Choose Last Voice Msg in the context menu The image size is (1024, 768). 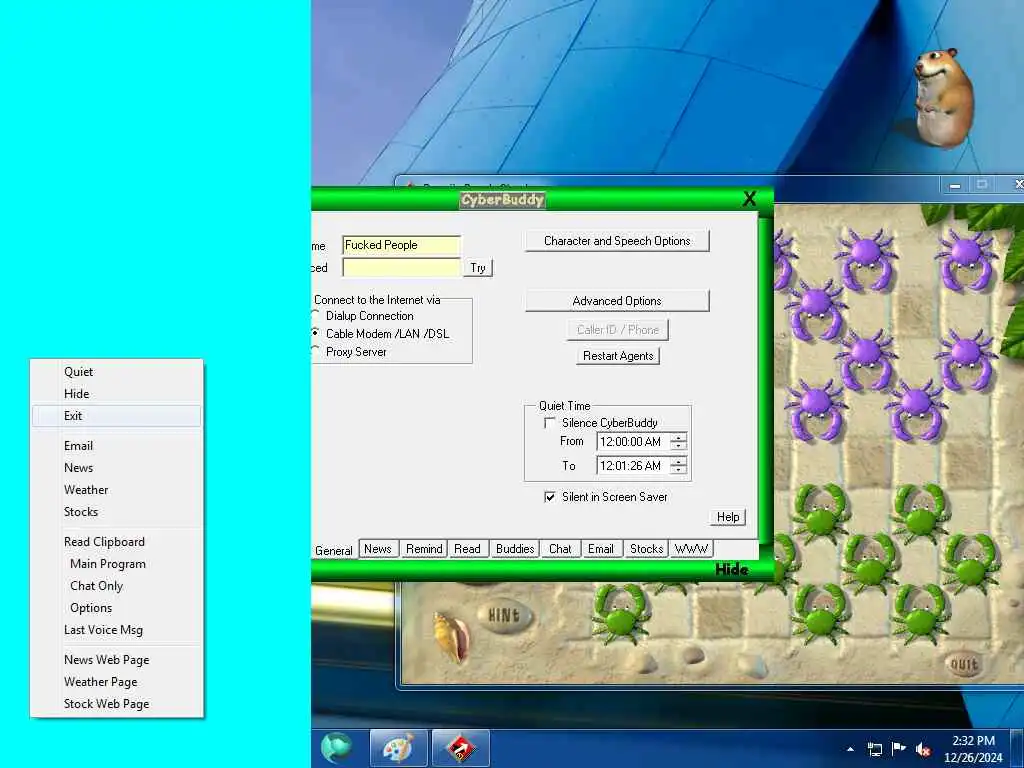[117, 630]
